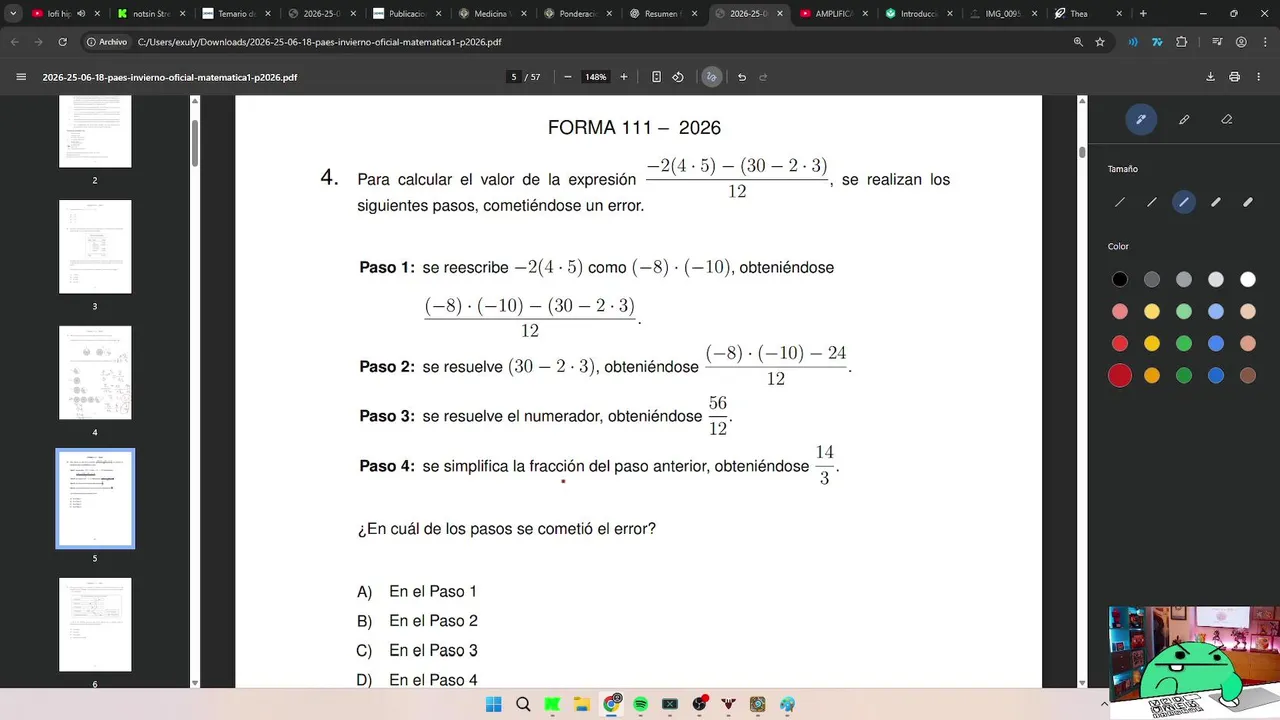Viewport: 1280px width, 720px height.
Task: Open page 2 thumbnail
Action: (x=95, y=132)
